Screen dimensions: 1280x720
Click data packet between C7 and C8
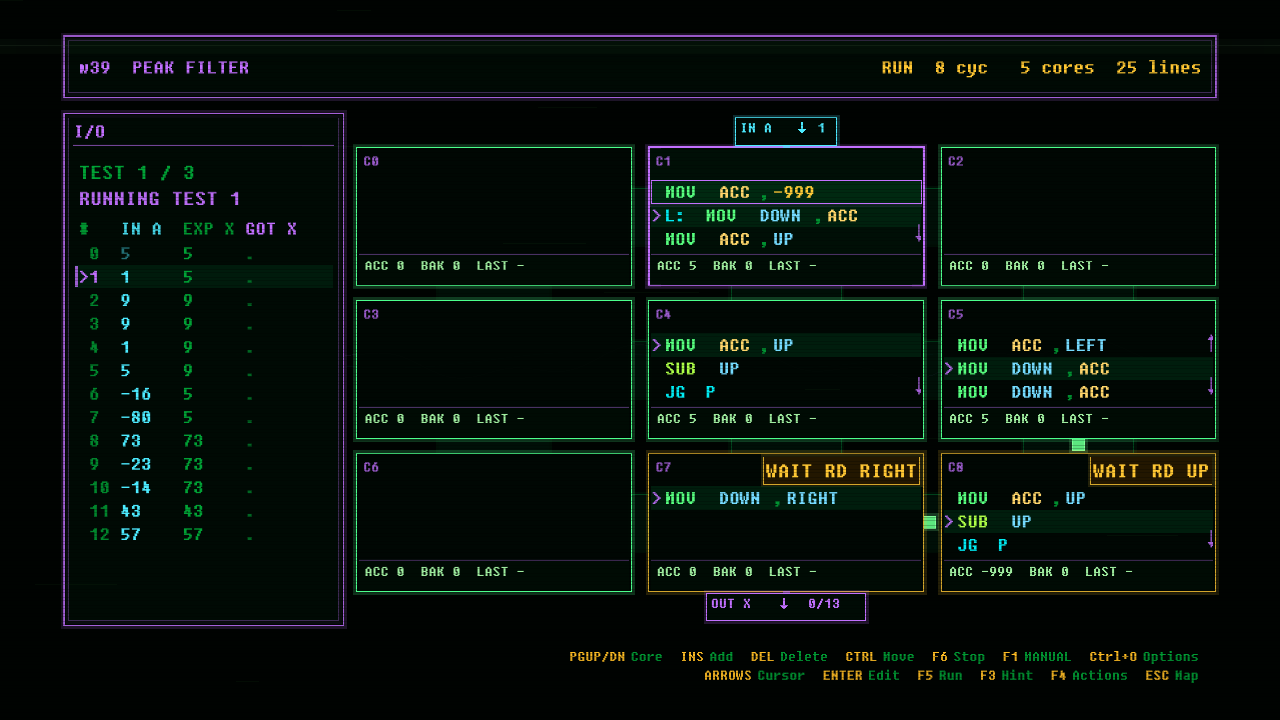point(930,522)
